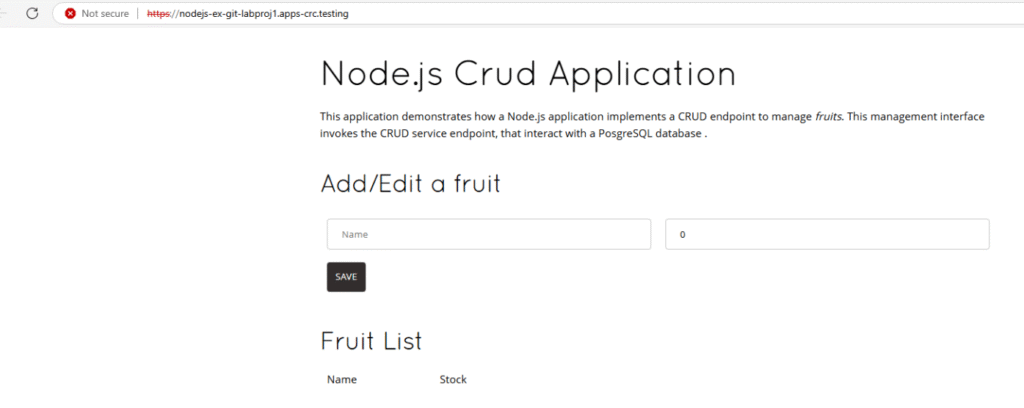This screenshot has width=1024, height=408.
Task: Click the "Add/Edit a fruit" heading
Action: point(410,184)
